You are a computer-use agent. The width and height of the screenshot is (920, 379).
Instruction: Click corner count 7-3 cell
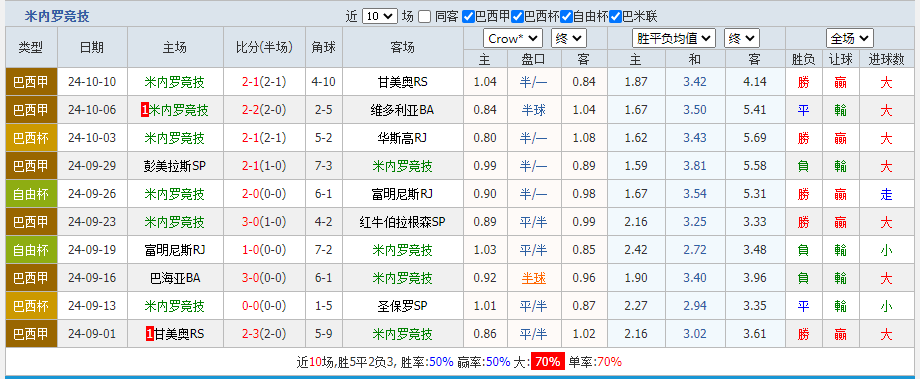[x=324, y=166]
